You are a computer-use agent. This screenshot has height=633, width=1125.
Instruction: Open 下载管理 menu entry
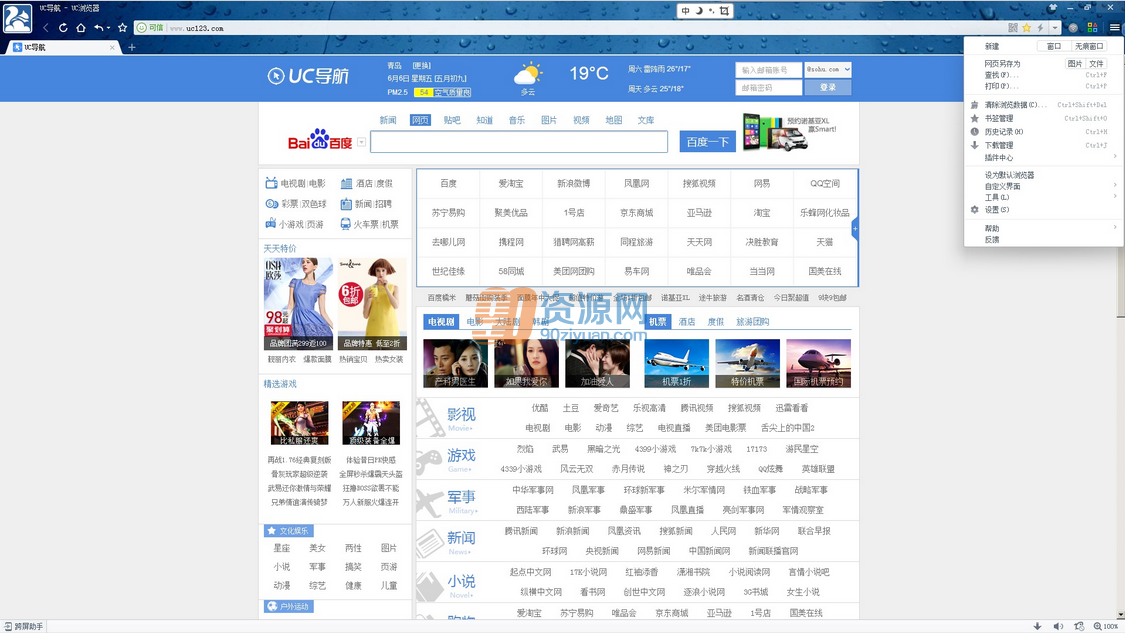coord(1044,145)
